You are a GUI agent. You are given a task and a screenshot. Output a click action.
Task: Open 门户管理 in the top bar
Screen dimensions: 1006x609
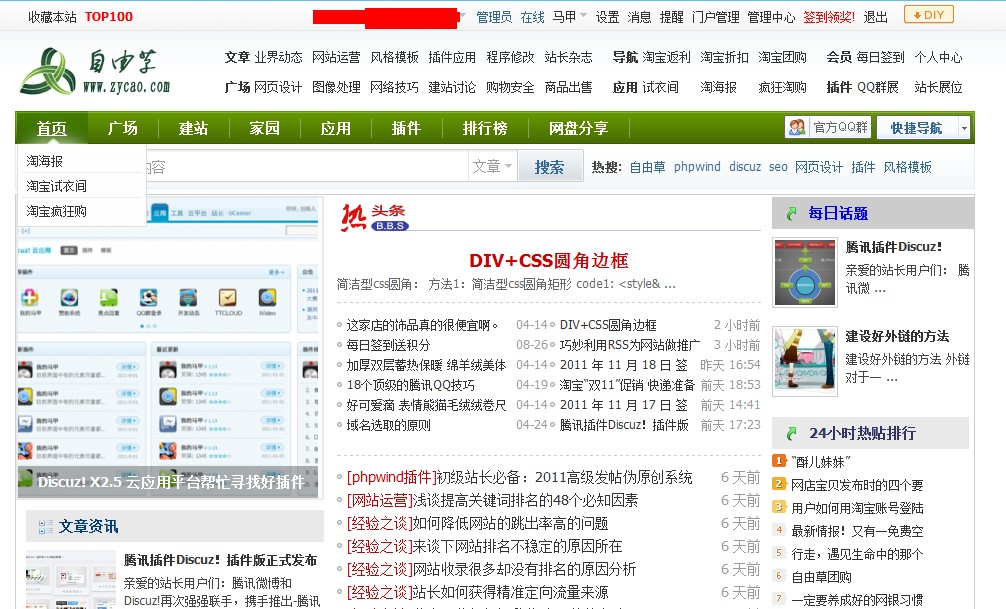pos(715,17)
